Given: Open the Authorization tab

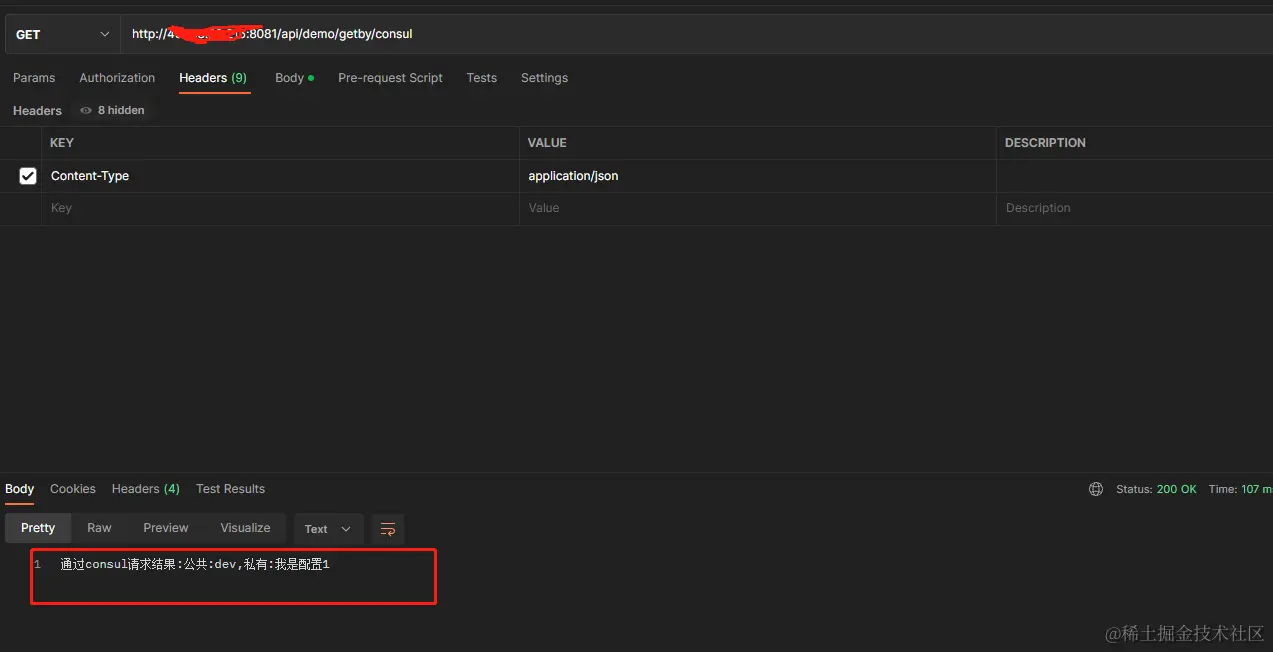Looking at the screenshot, I should [x=117, y=78].
